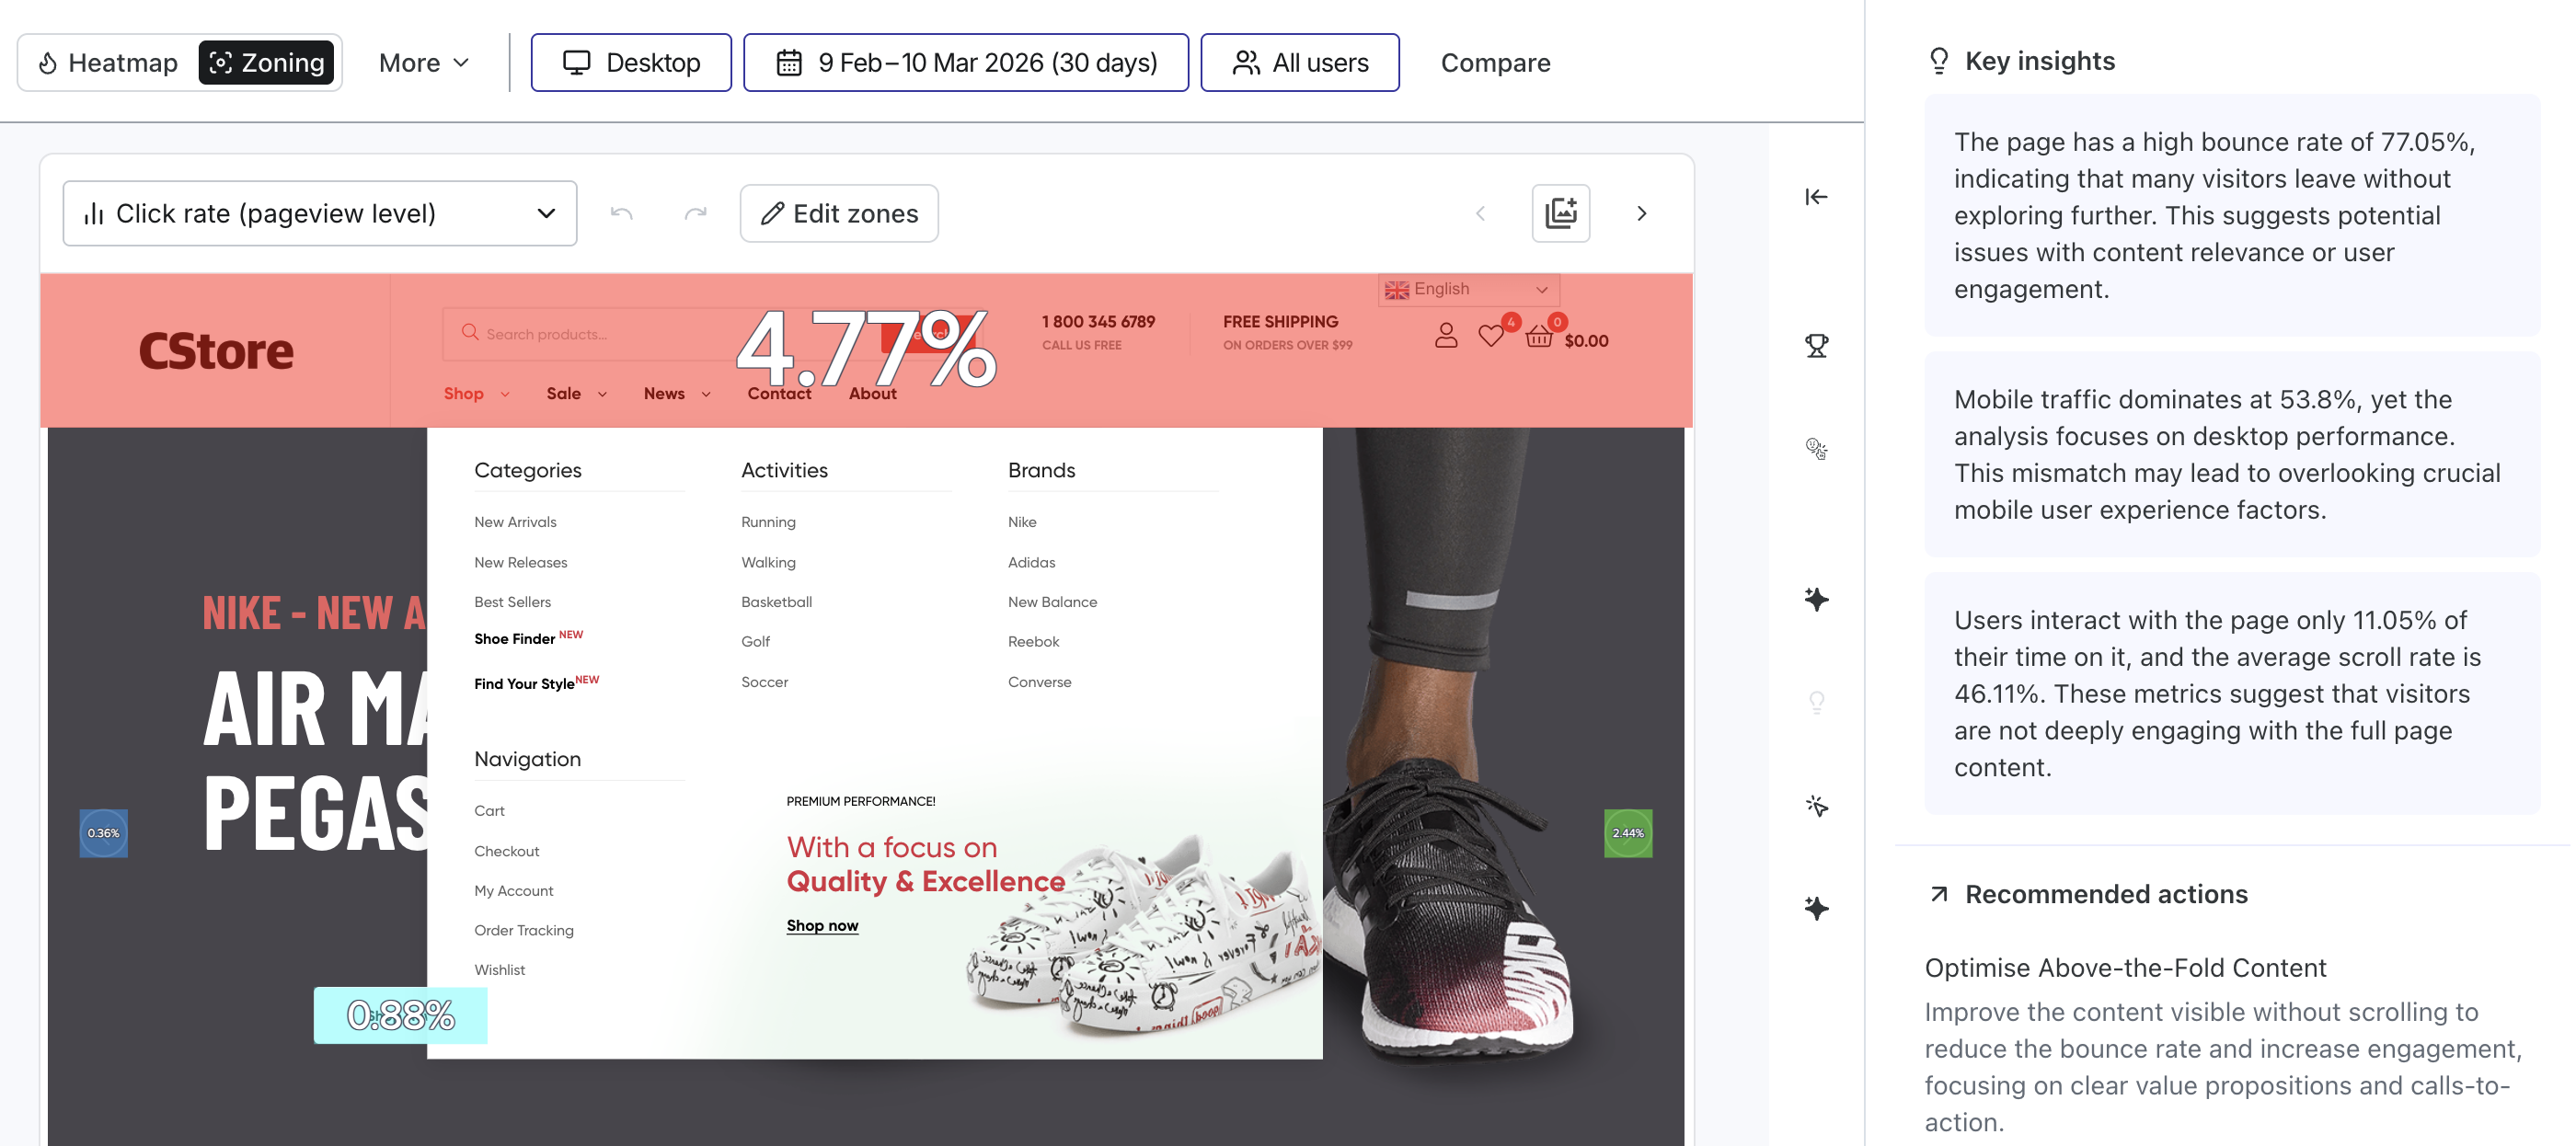Open Cart in the Navigation list
Viewport: 2576px width, 1146px height.
(489, 810)
